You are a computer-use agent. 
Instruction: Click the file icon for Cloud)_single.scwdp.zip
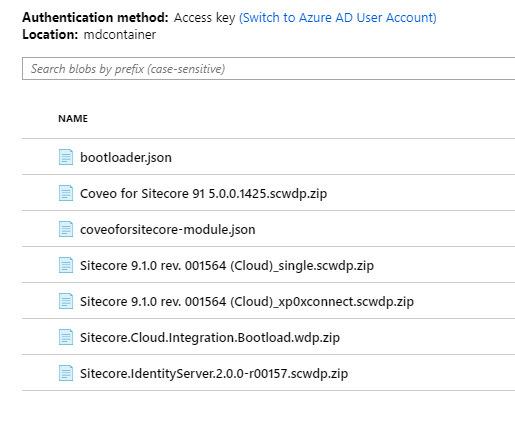(66, 265)
